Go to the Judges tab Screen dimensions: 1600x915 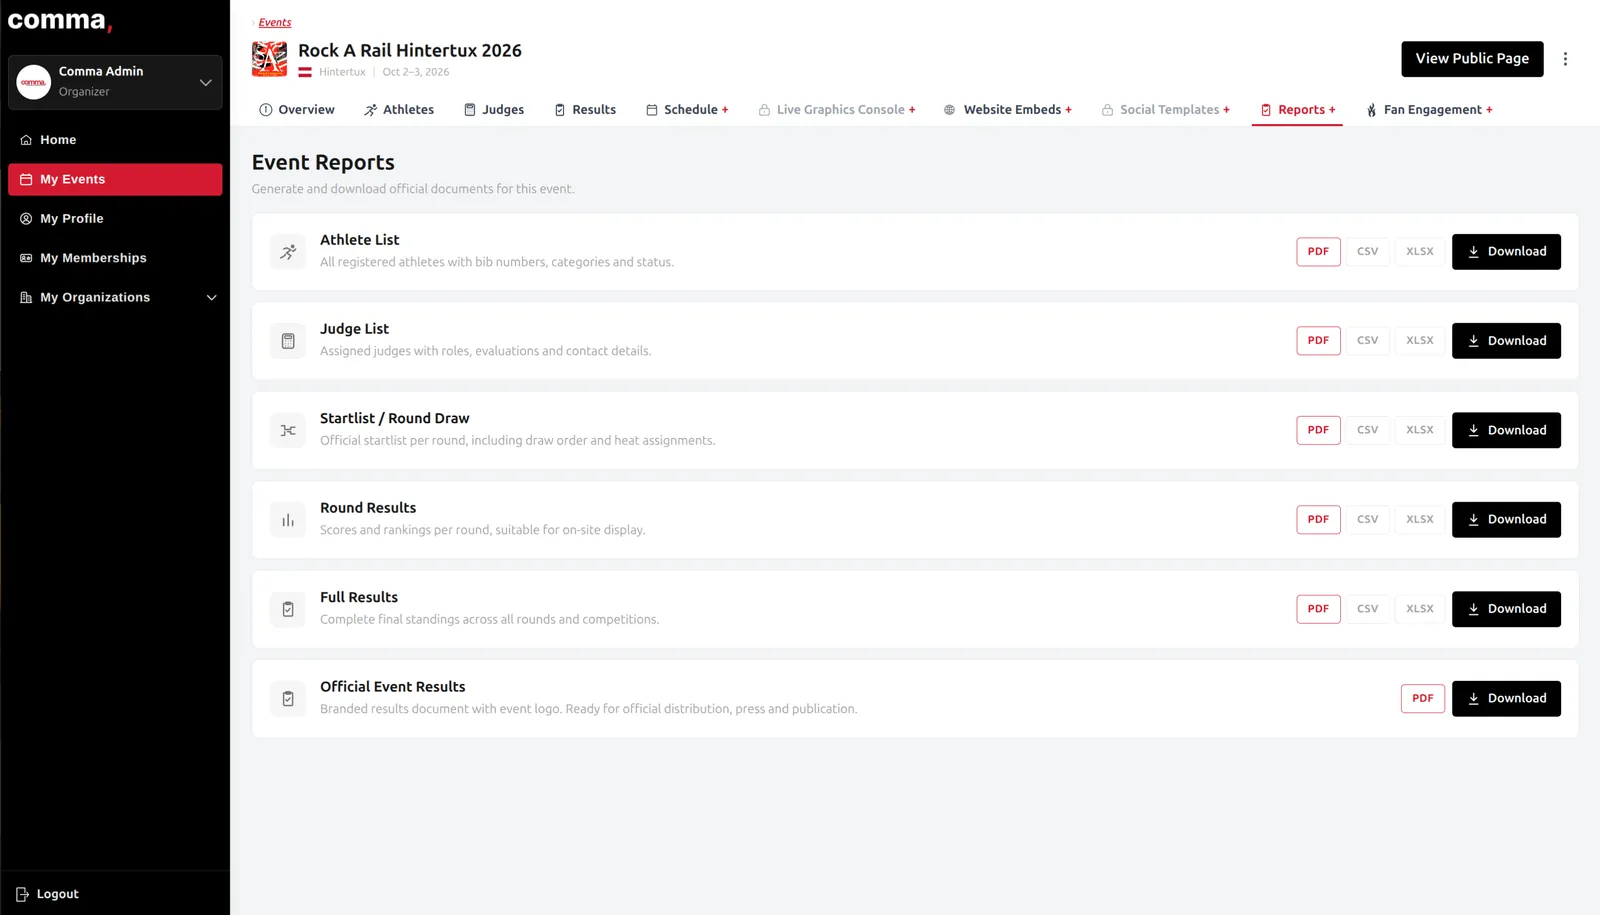[x=494, y=110]
